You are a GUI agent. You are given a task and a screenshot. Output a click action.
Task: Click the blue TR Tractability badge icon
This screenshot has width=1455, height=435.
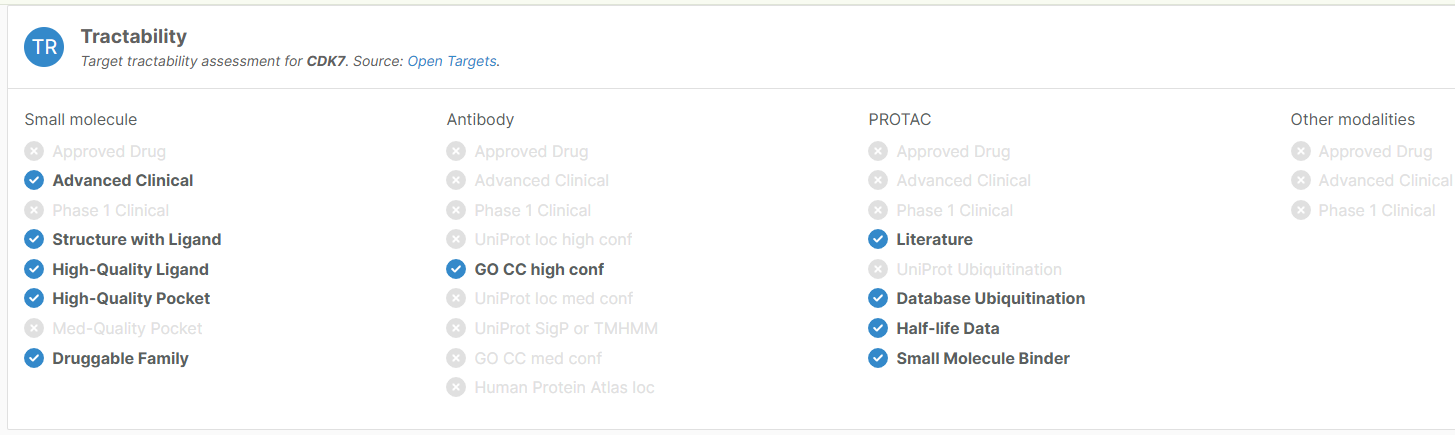(x=44, y=47)
